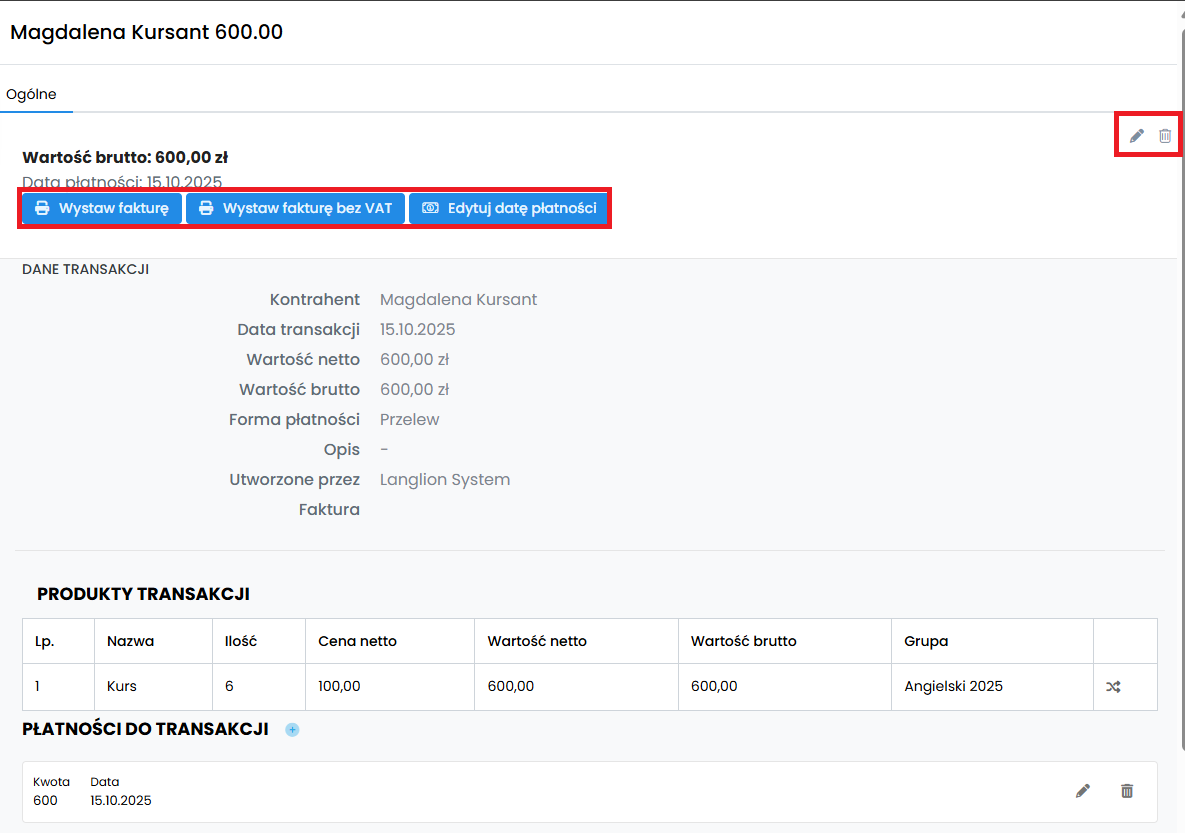The height and width of the screenshot is (833, 1185).
Task: Click the Wartość netto column header
Action: (537, 641)
